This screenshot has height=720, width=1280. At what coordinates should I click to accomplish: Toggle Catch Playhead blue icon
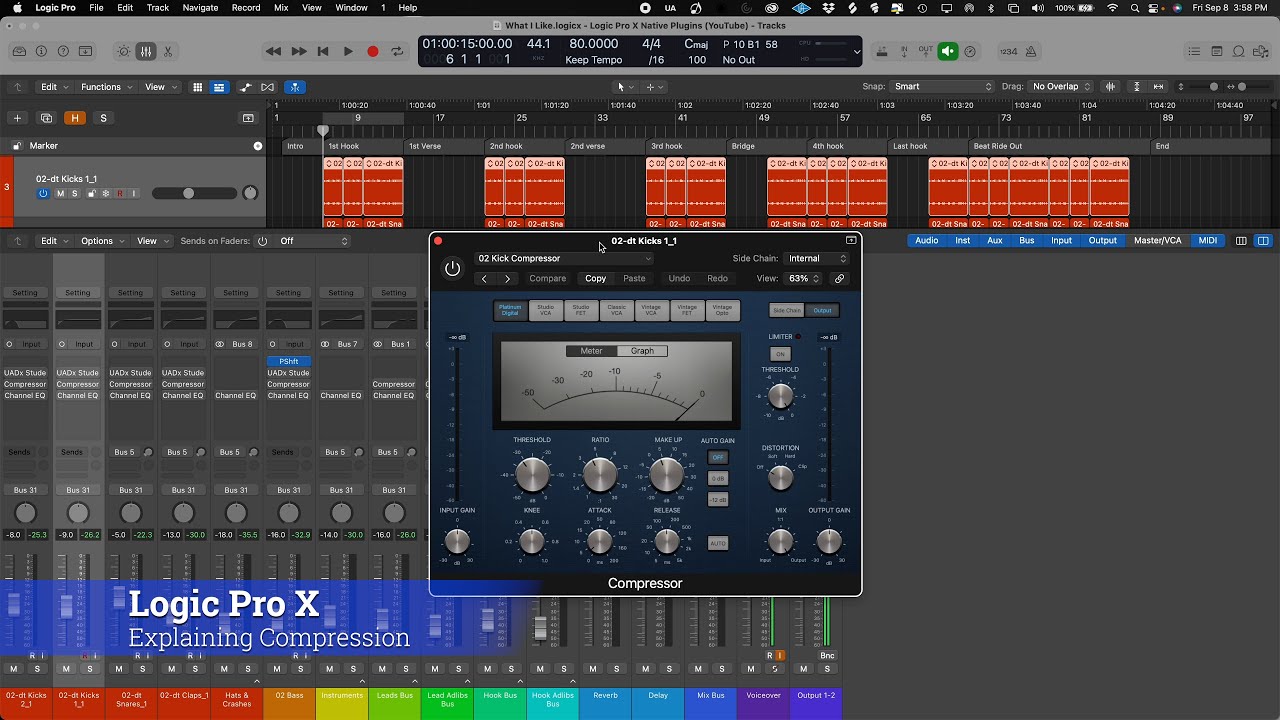coord(295,87)
